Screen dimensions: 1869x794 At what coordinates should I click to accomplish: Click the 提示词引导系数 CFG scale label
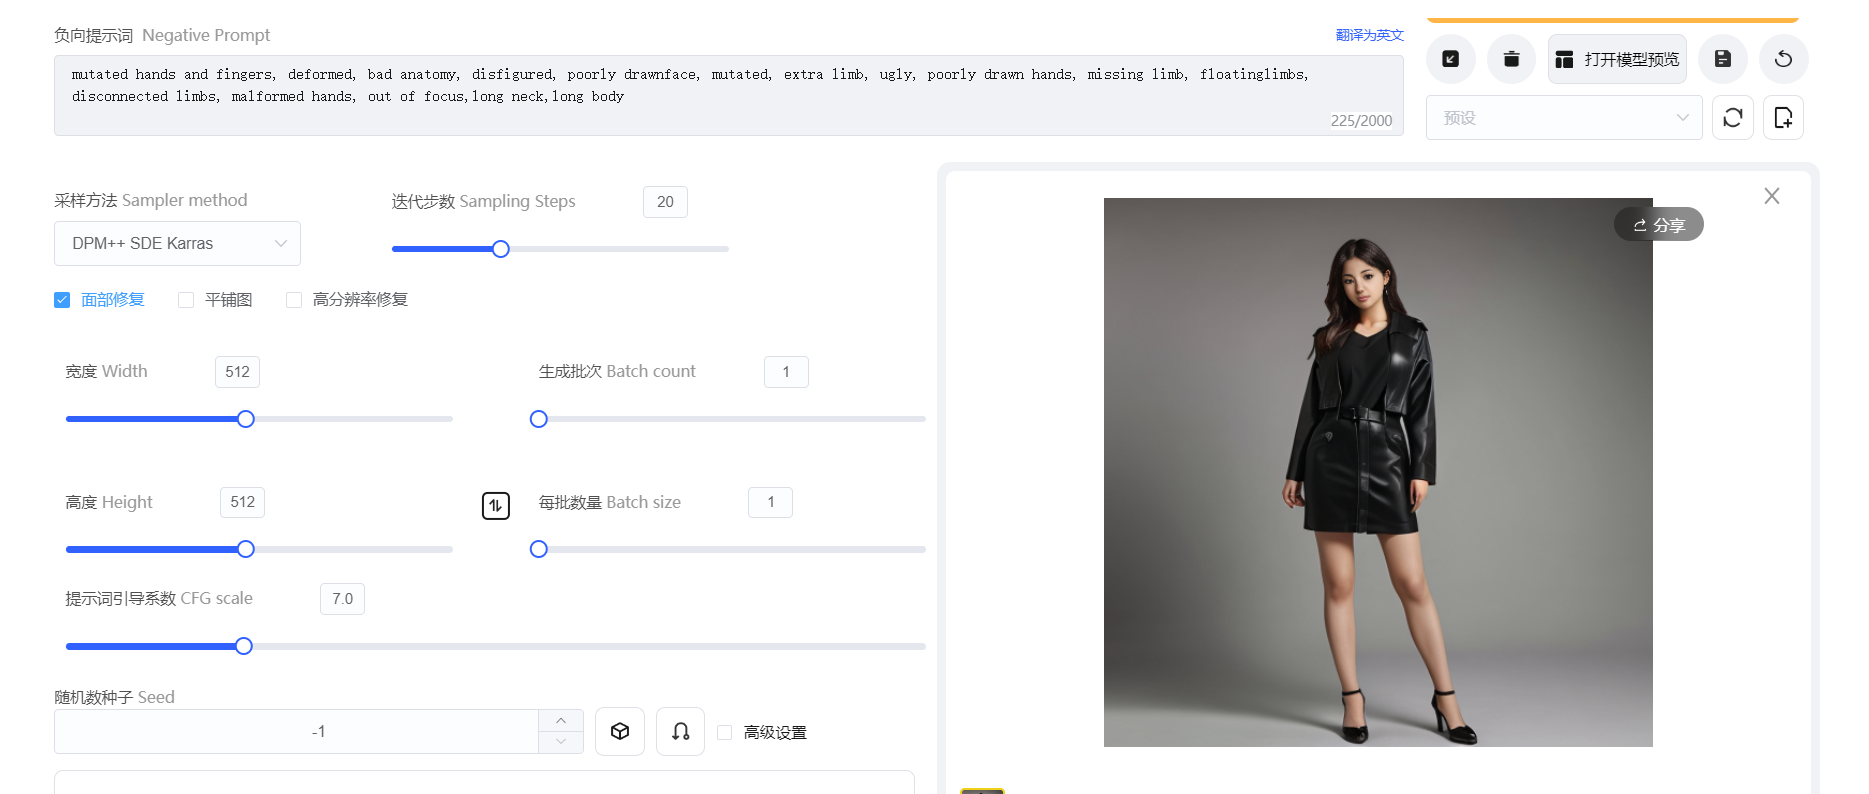[159, 598]
